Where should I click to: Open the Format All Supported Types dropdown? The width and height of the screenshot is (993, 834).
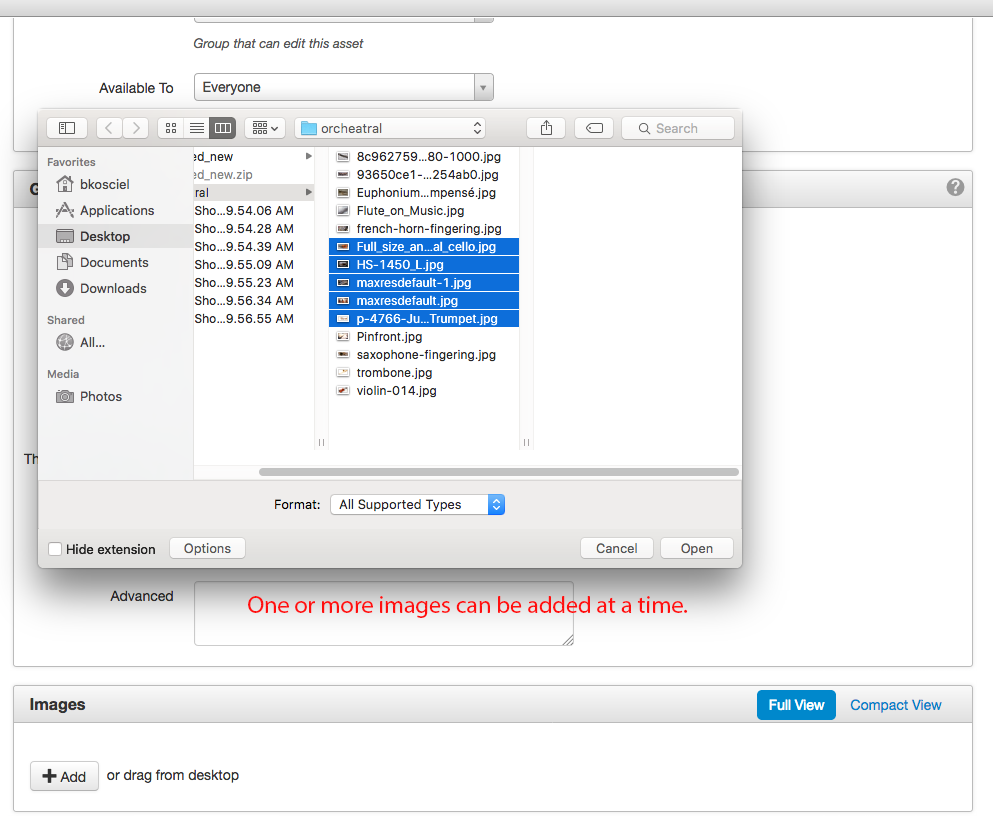pyautogui.click(x=417, y=505)
